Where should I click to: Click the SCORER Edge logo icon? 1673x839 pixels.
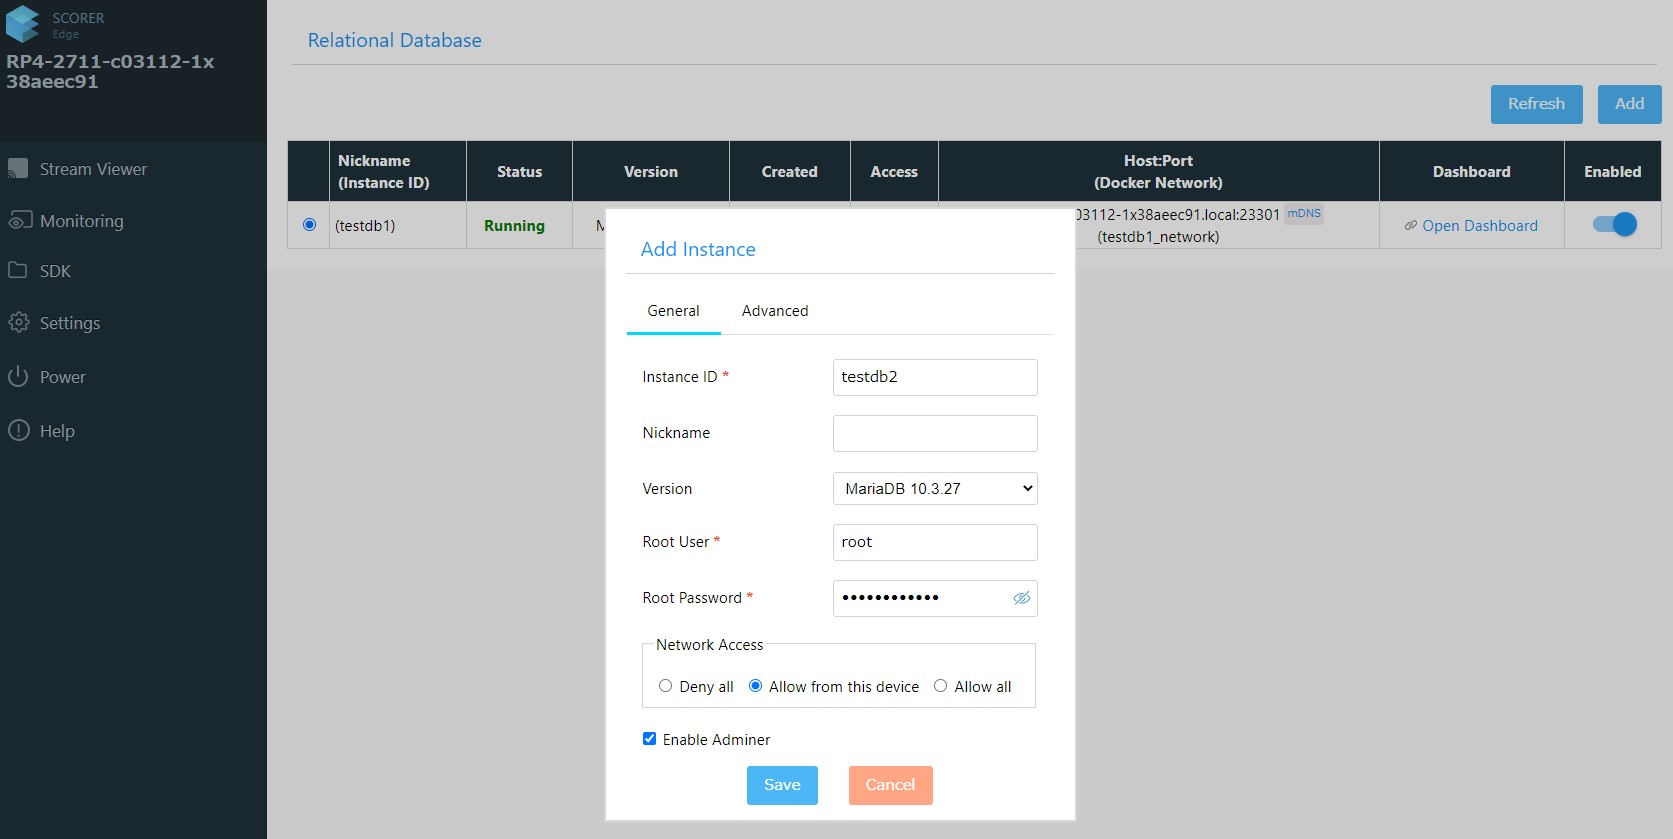23,24
